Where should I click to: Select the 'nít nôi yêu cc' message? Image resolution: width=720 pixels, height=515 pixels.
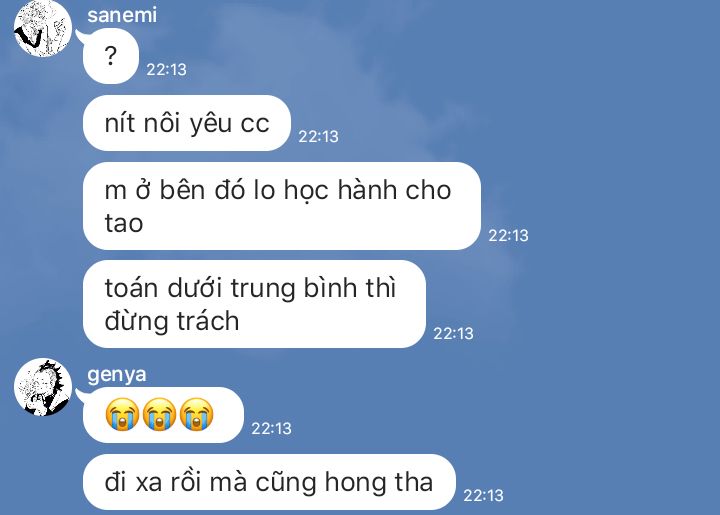click(187, 123)
